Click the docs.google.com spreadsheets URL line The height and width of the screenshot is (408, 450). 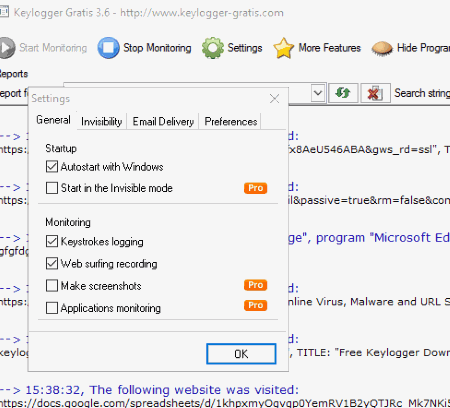(x=225, y=403)
